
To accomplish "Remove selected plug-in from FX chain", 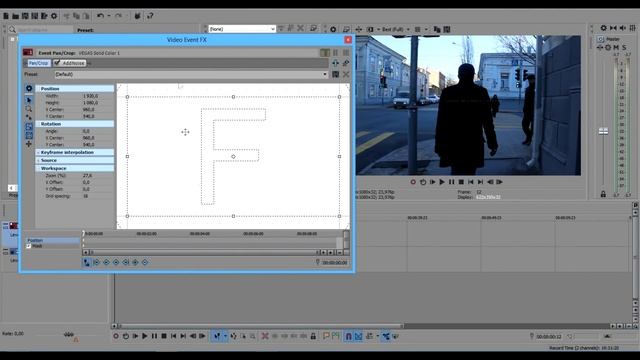I will coord(346,63).
